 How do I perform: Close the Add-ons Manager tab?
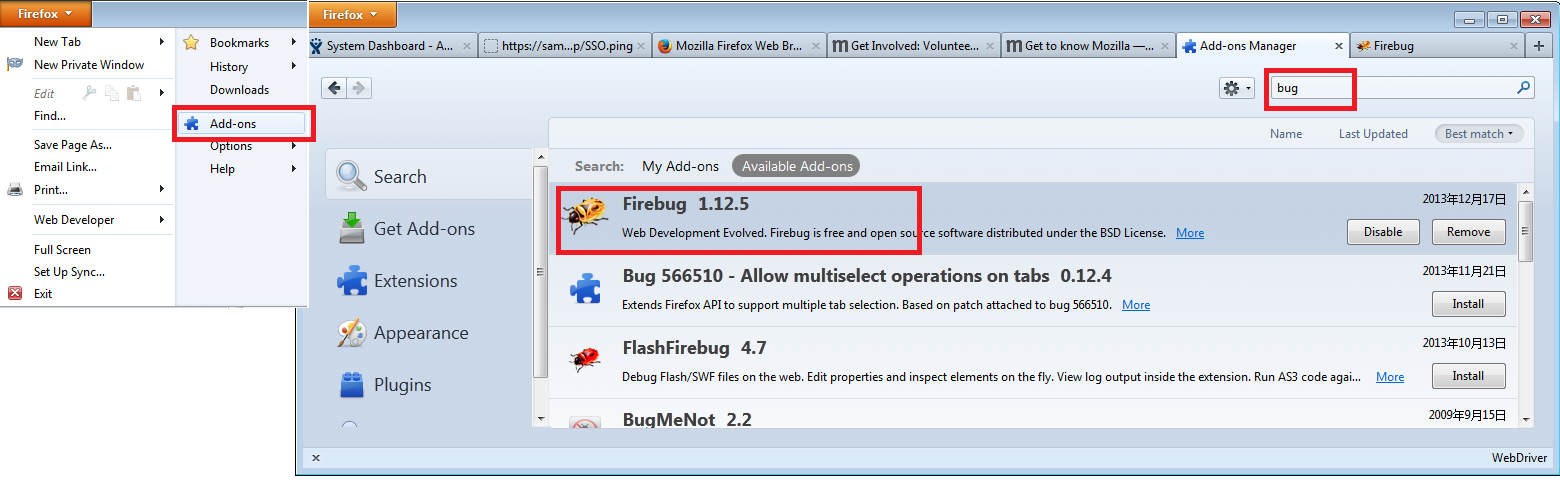[x=1338, y=46]
